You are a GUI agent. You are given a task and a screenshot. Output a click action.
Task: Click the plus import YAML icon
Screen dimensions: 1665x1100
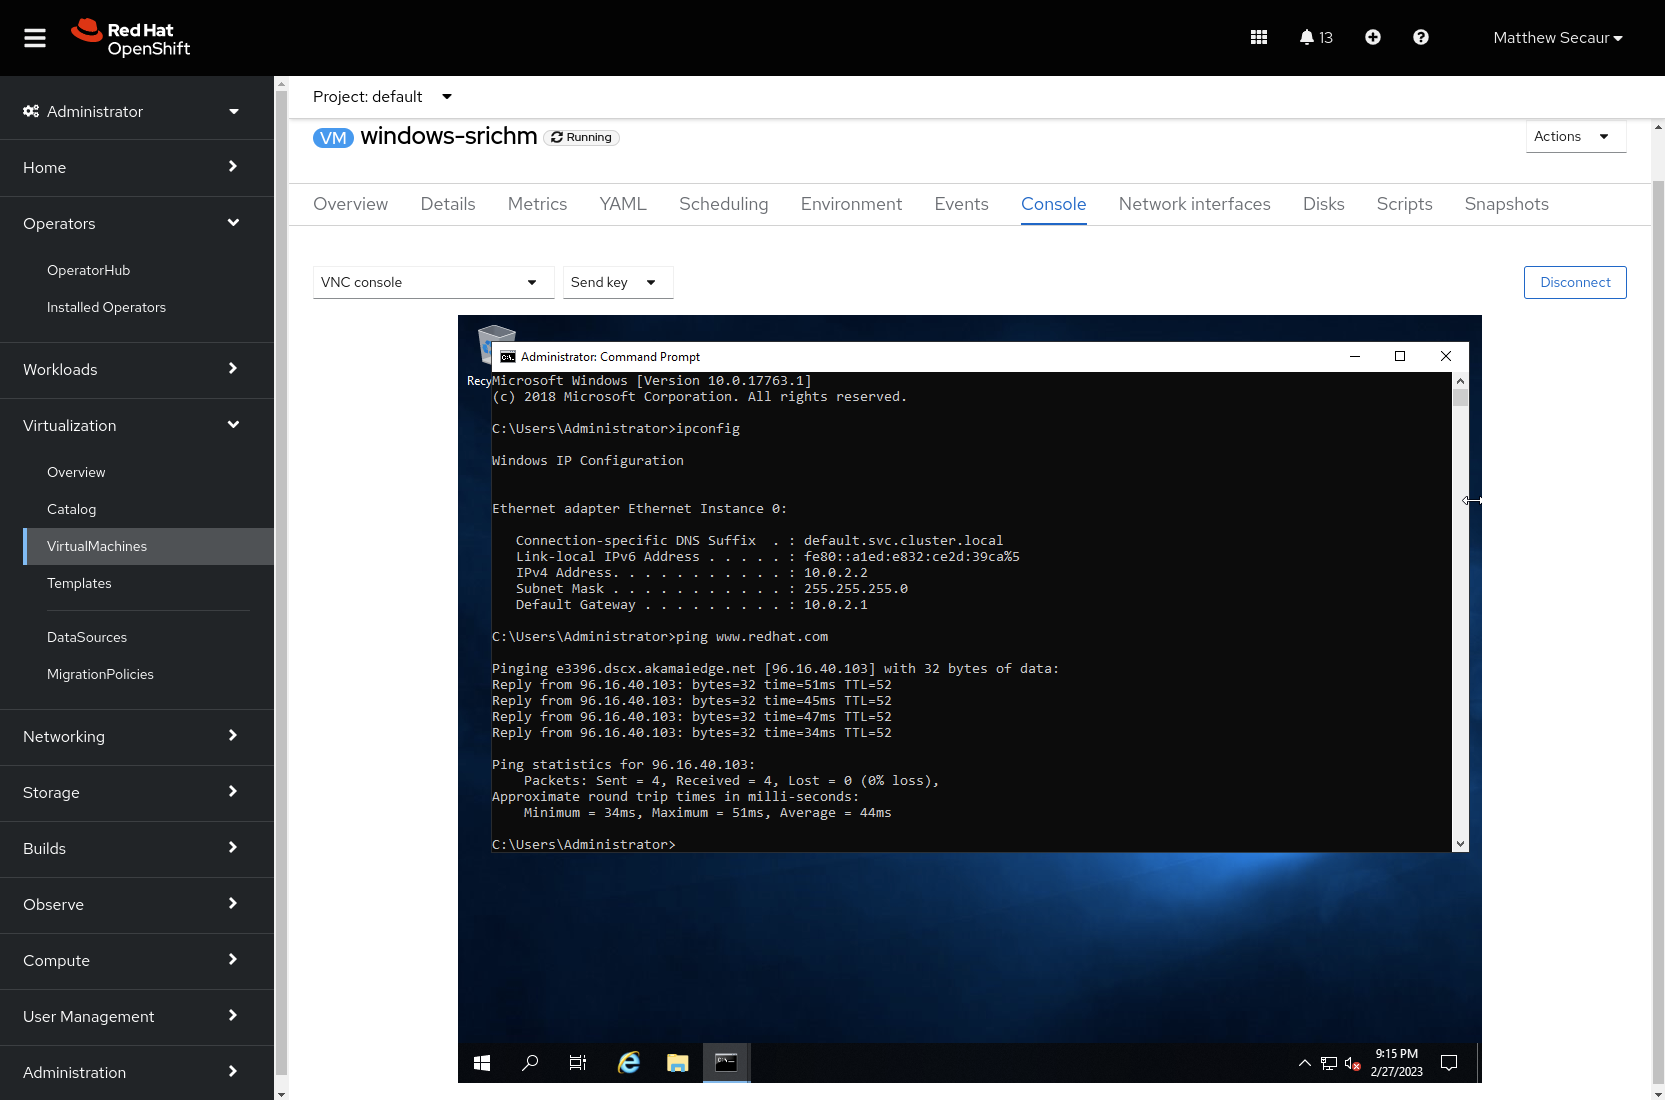(1373, 37)
